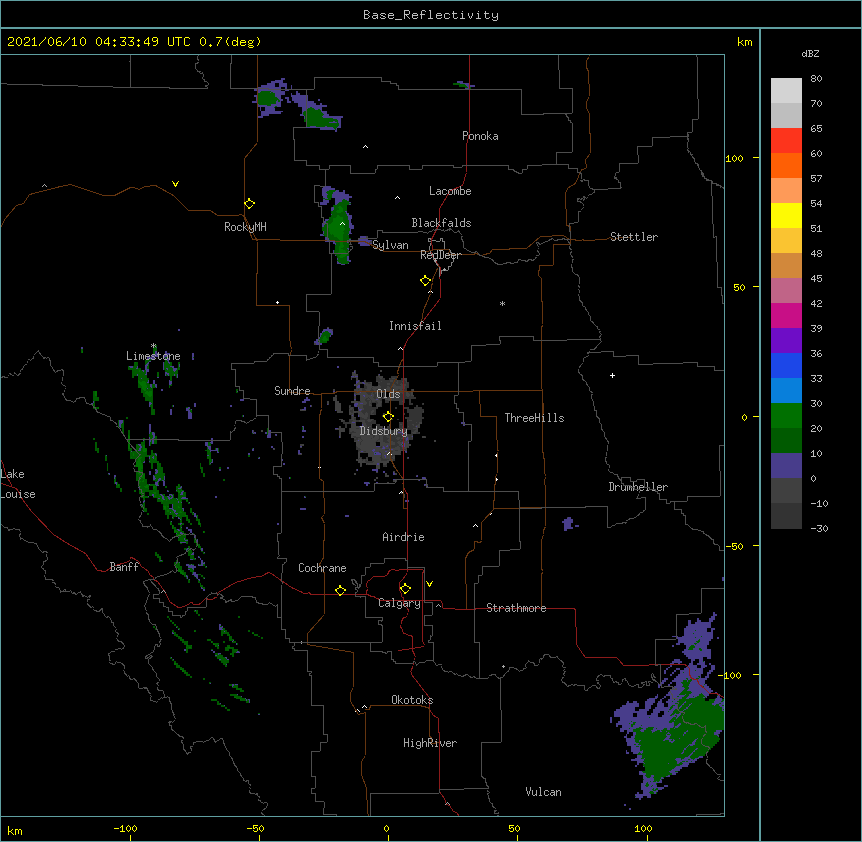Click the RedDeer city label
This screenshot has width=862, height=842.
440,255
